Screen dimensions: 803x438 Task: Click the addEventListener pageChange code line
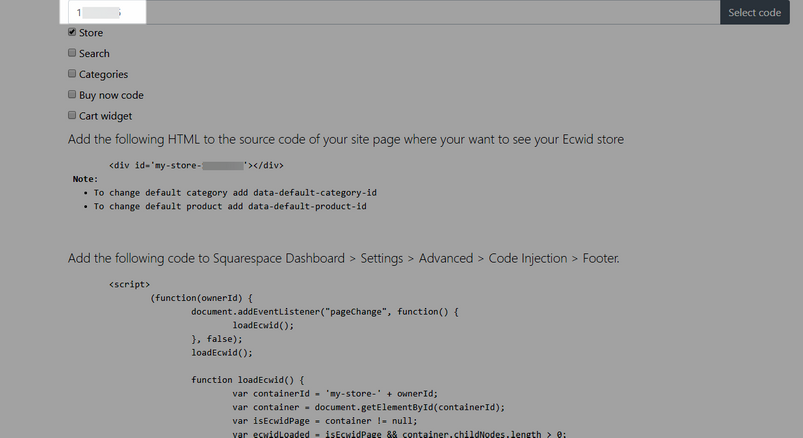[x=325, y=311]
